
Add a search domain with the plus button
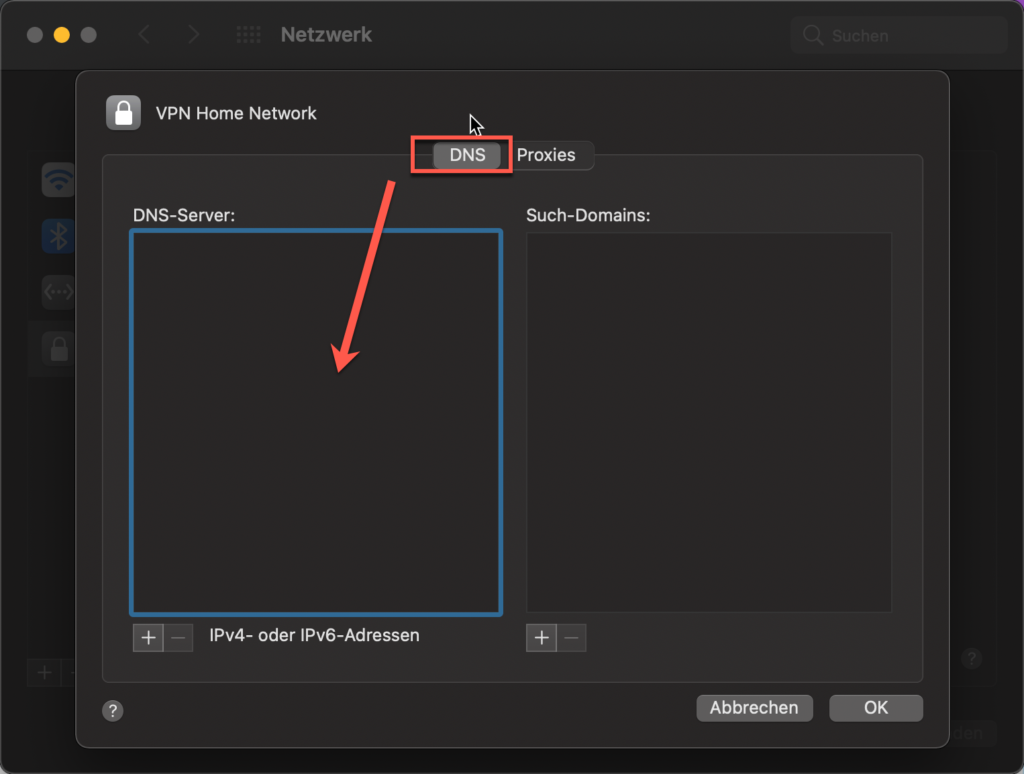coord(540,637)
